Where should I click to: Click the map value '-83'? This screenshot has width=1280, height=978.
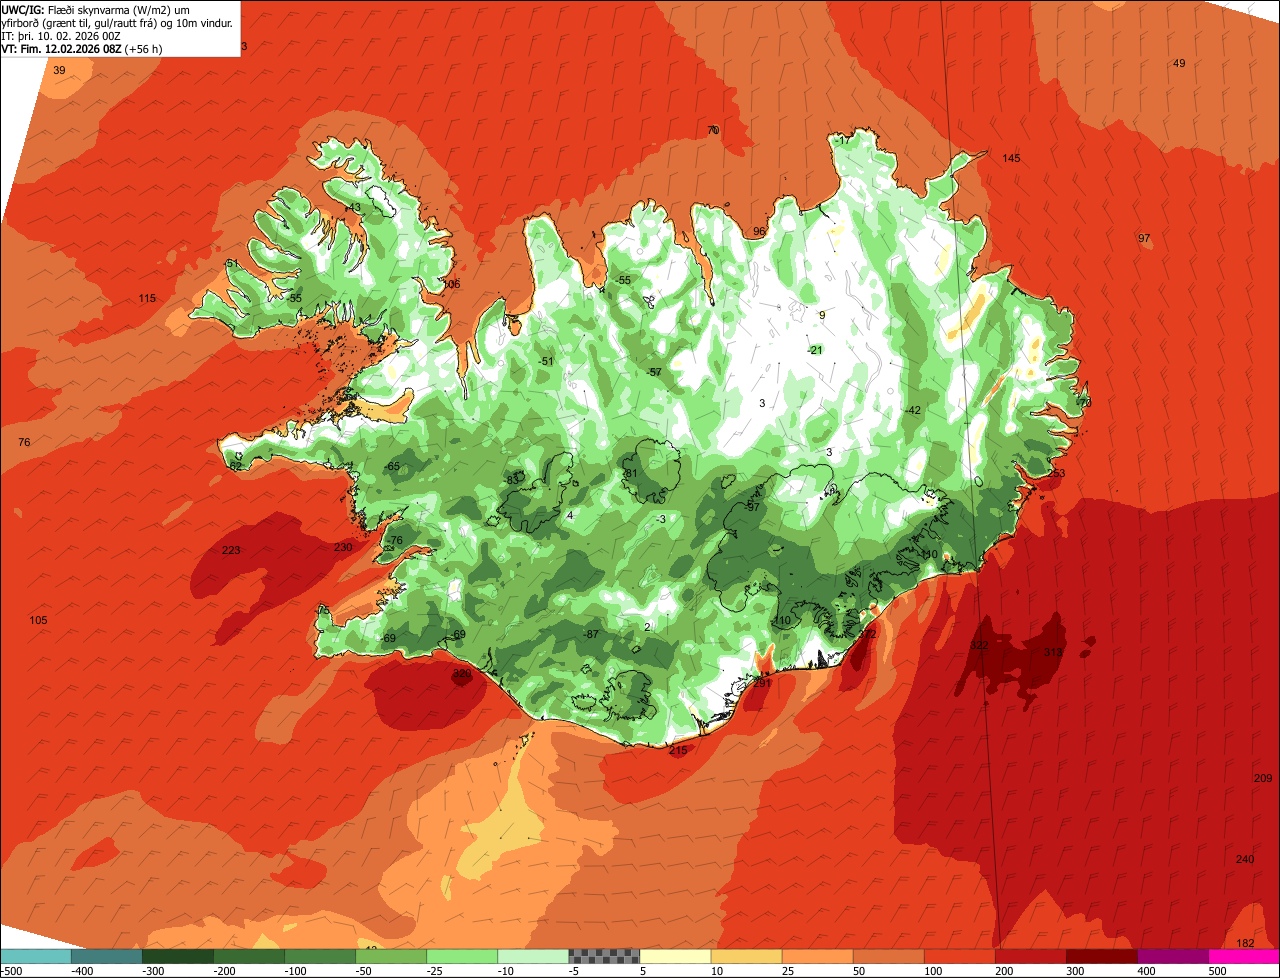512,479
